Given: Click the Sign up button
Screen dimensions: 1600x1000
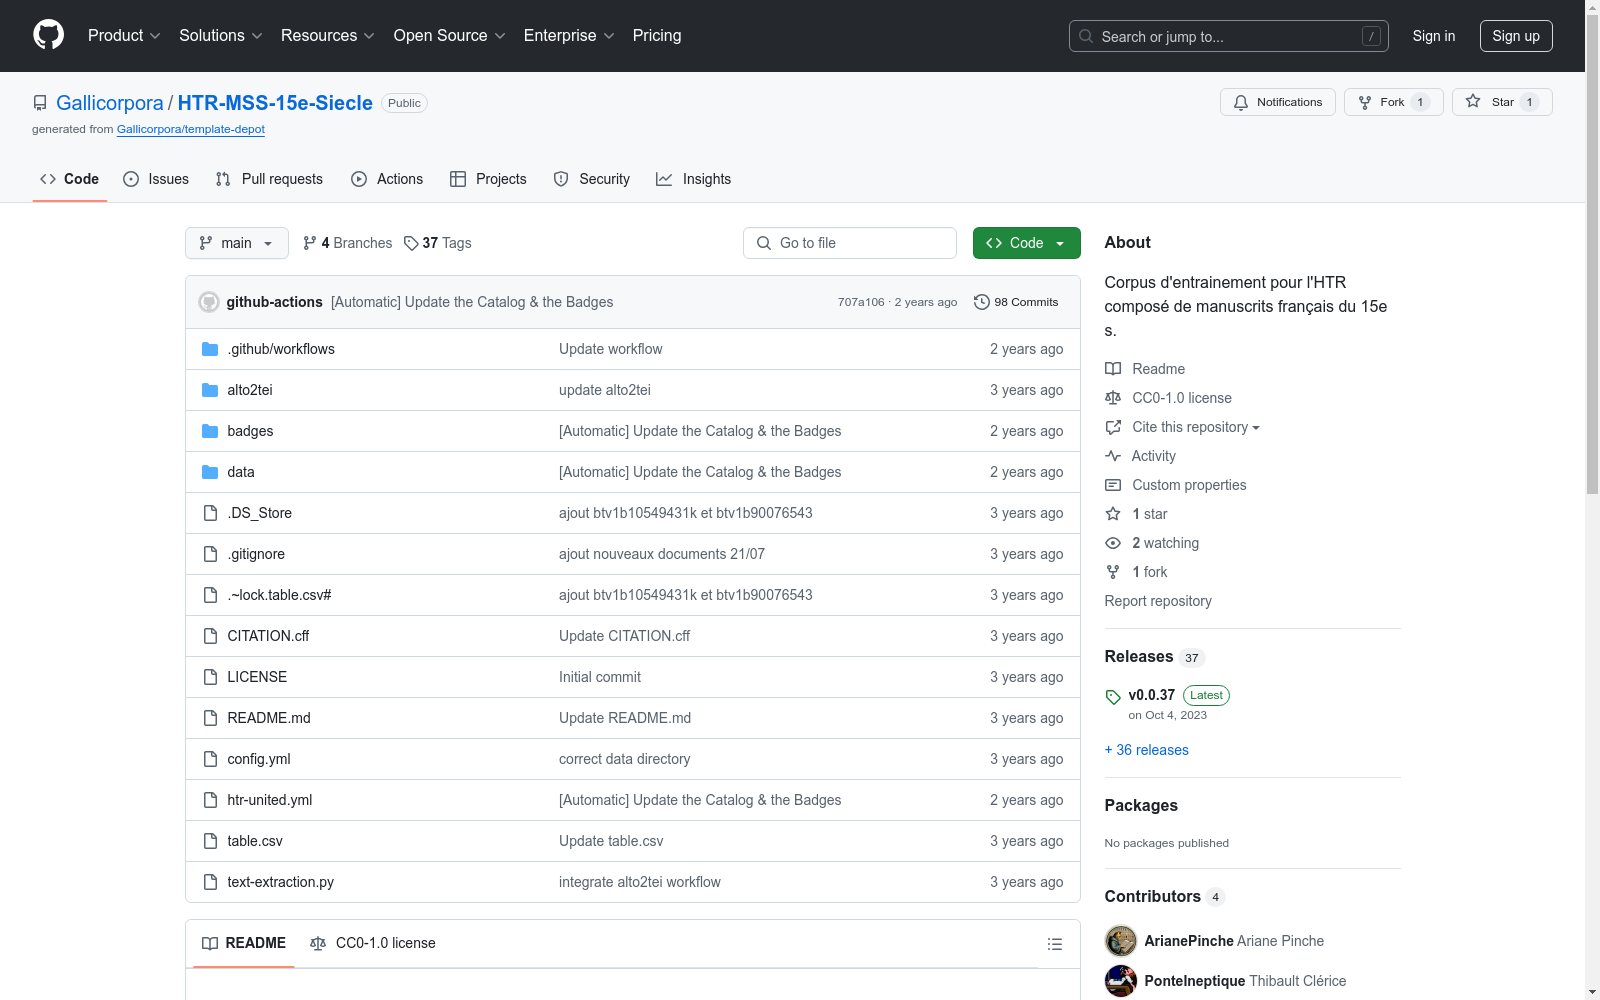Looking at the screenshot, I should click(1516, 36).
